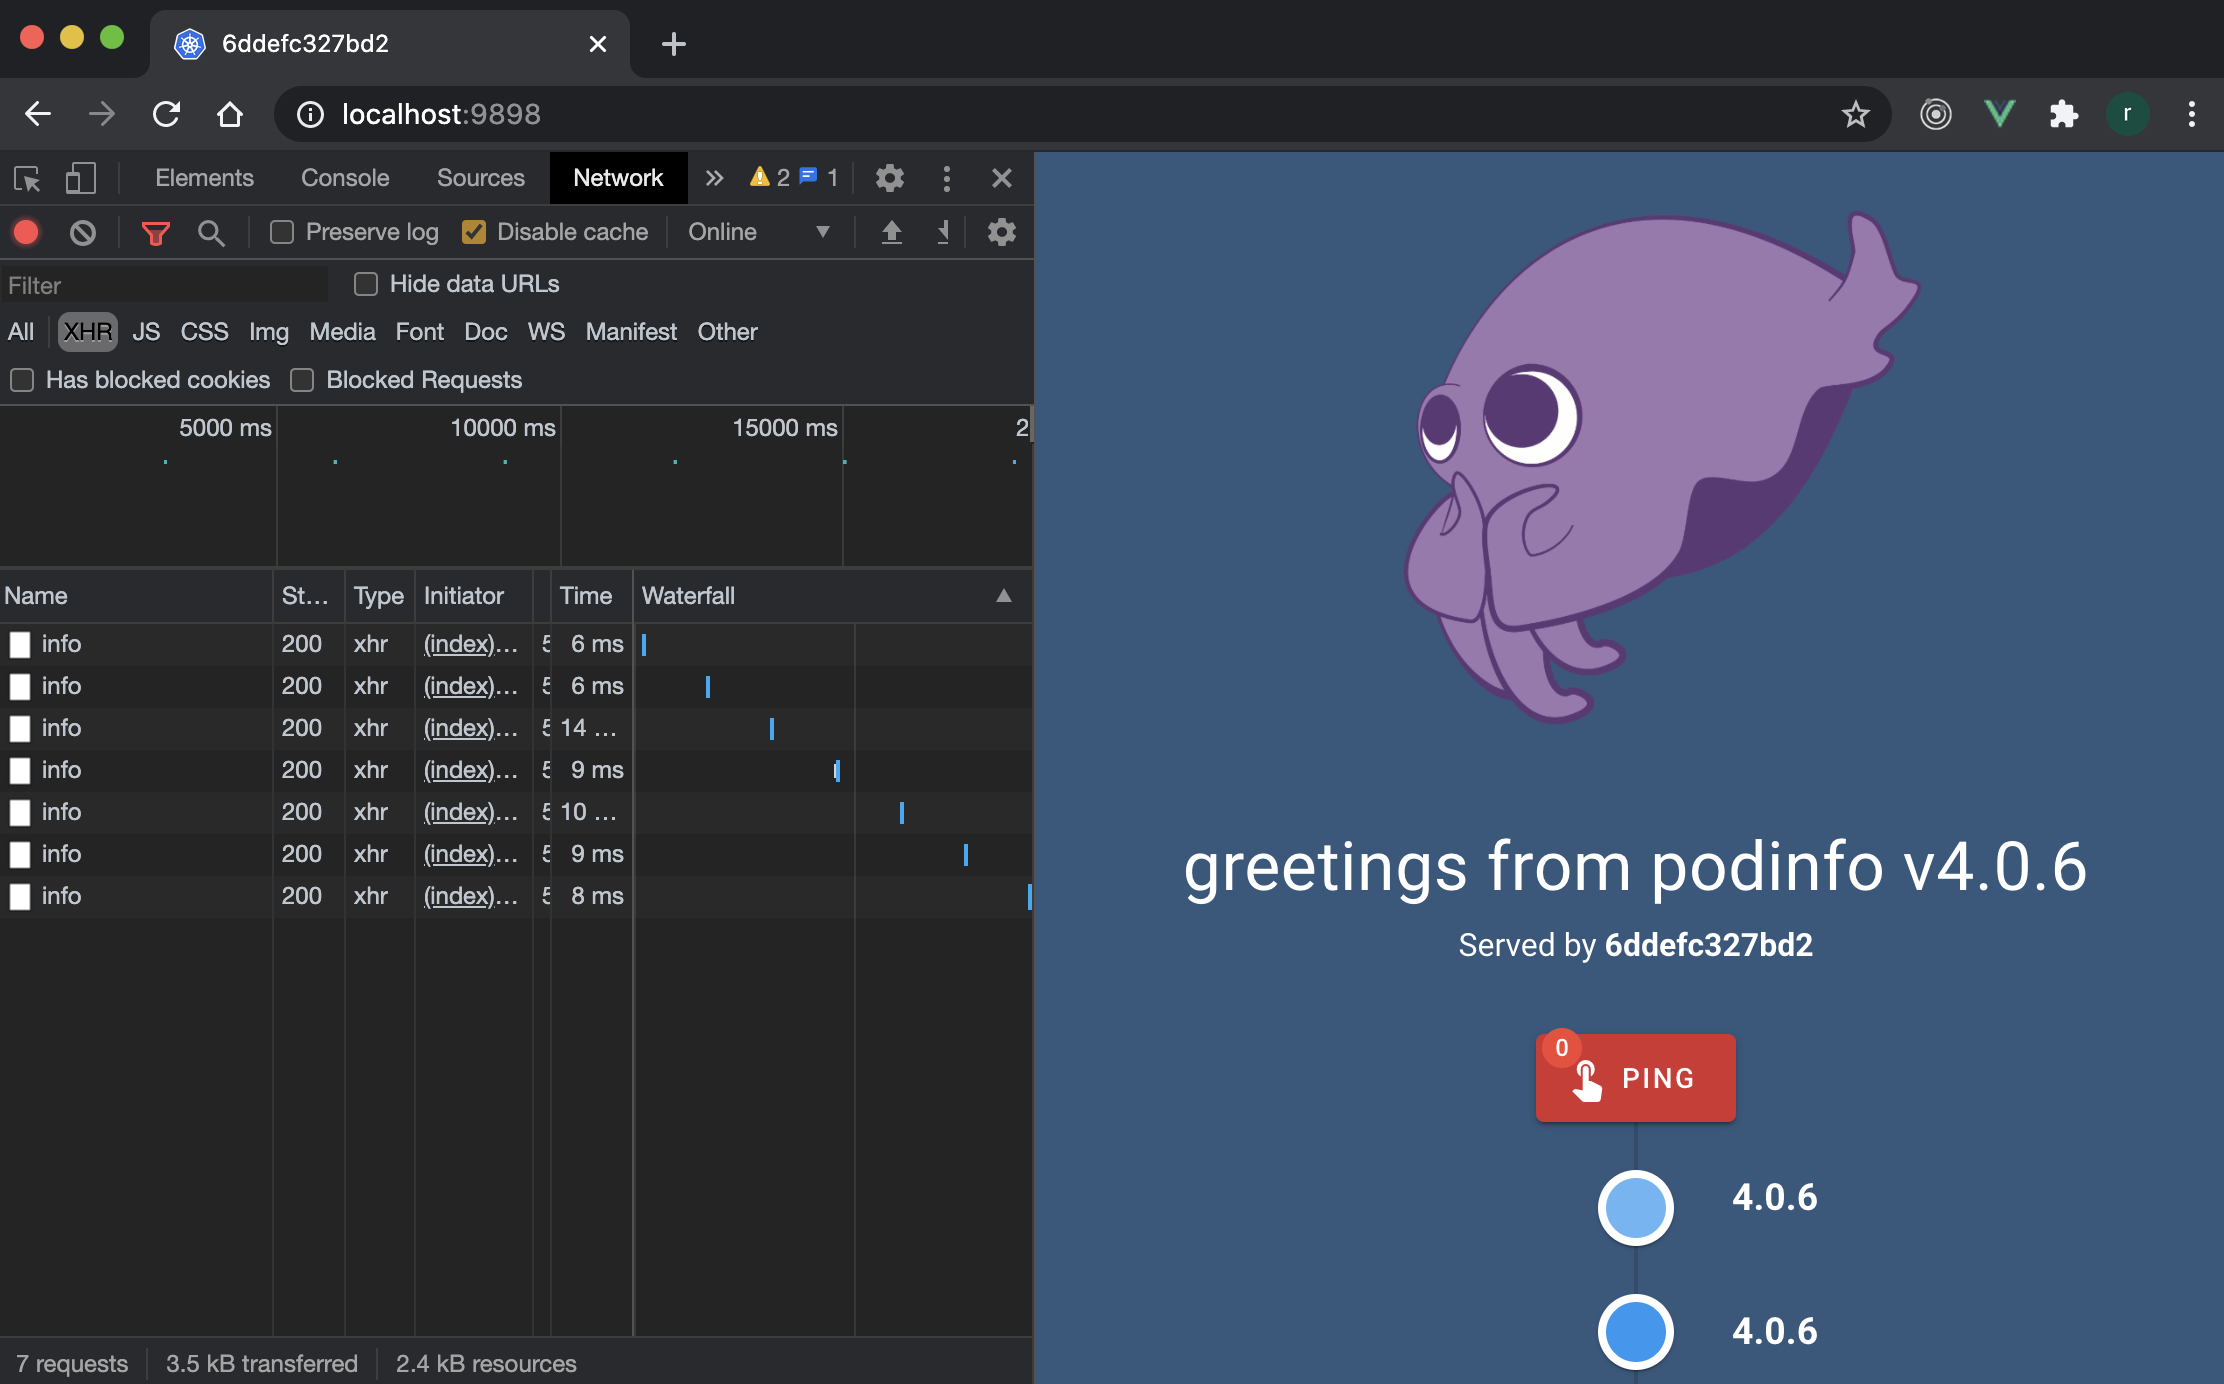Open the Vue devtools extension icon

(1999, 114)
